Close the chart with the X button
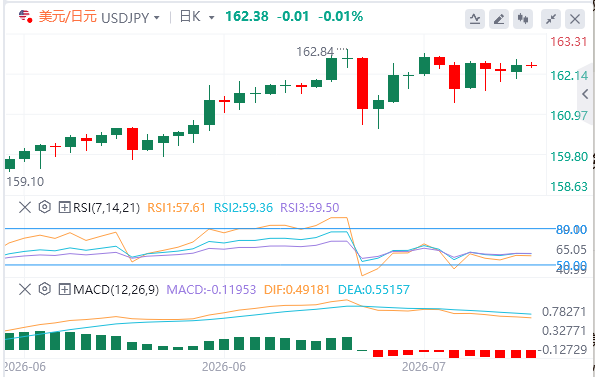The width and height of the screenshot is (595, 377). point(575,19)
